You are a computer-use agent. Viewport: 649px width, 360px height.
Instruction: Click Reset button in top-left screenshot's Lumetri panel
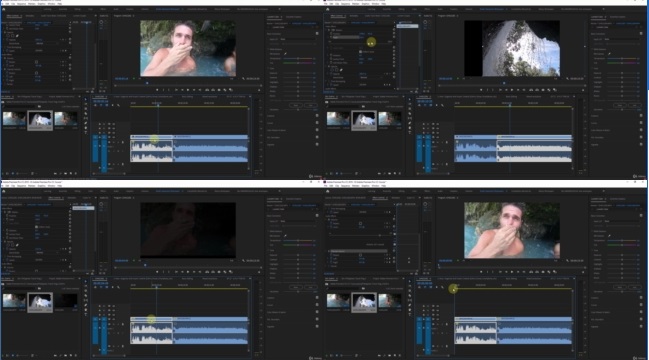click(296, 105)
